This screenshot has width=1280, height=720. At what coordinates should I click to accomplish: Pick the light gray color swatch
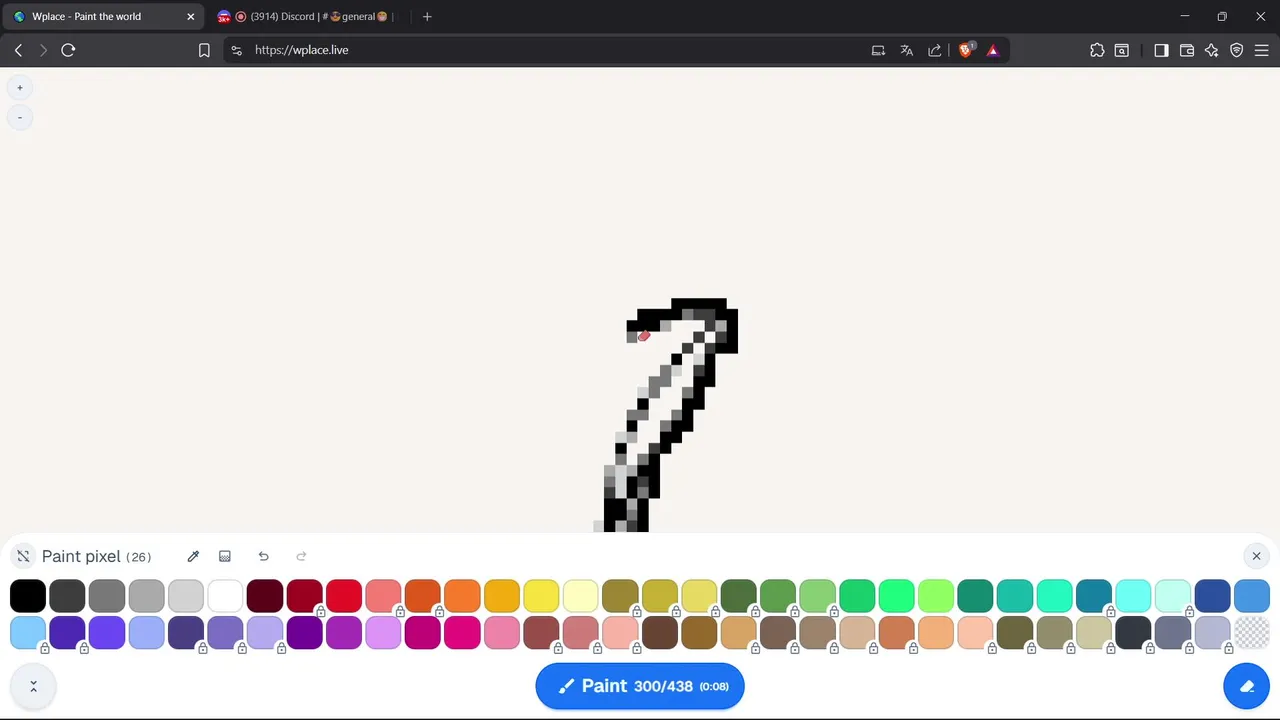pyautogui.click(x=185, y=596)
